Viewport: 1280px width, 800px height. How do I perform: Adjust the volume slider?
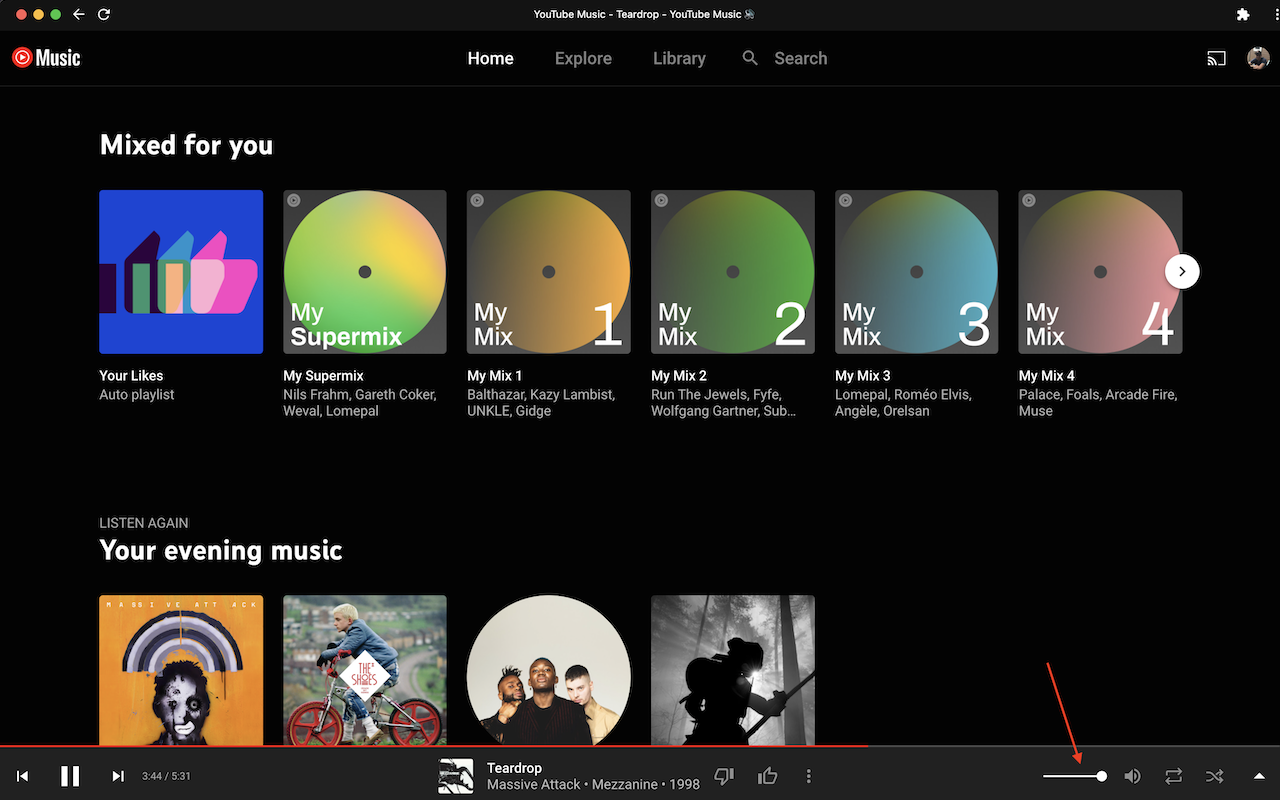pyautogui.click(x=1074, y=776)
